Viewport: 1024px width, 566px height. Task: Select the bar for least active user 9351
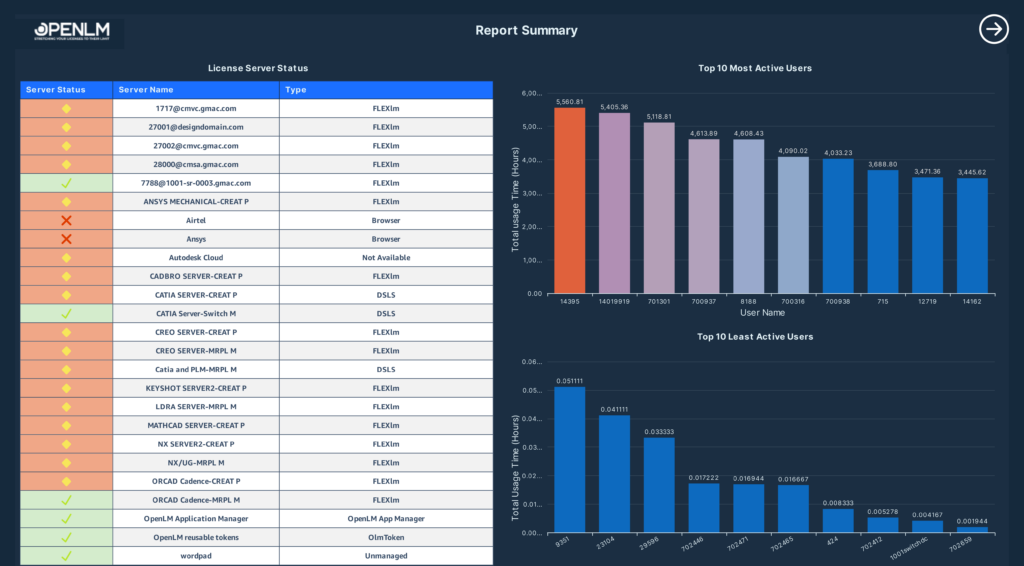[x=569, y=460]
